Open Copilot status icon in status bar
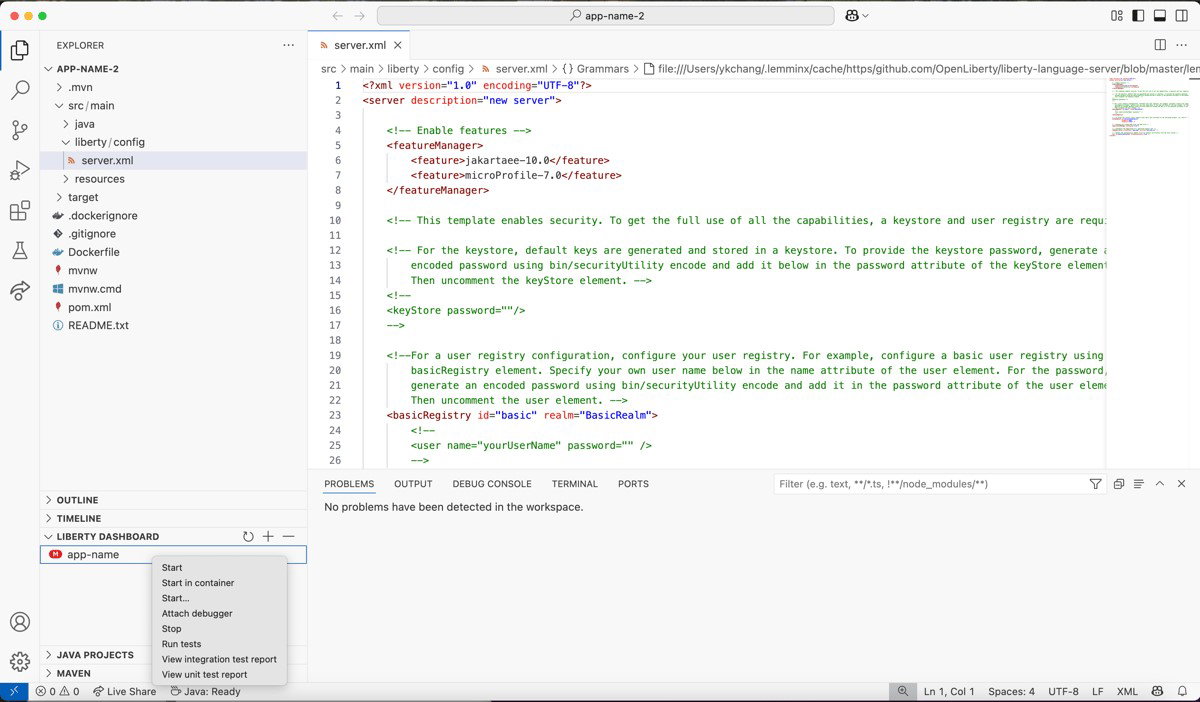Screen dimensions: 1200x702 (x=1157, y=691)
